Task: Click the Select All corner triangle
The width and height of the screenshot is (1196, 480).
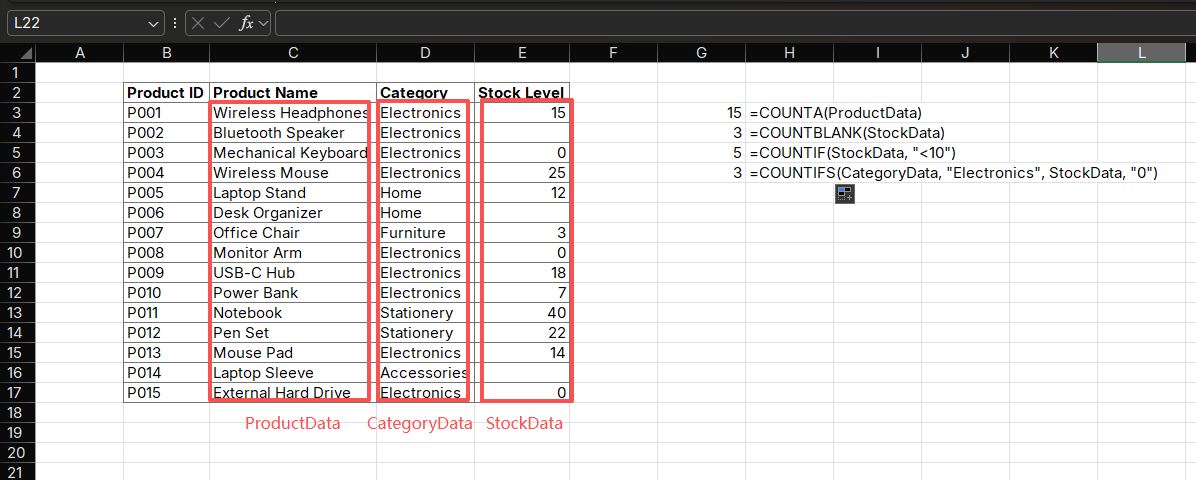Action: (18, 53)
